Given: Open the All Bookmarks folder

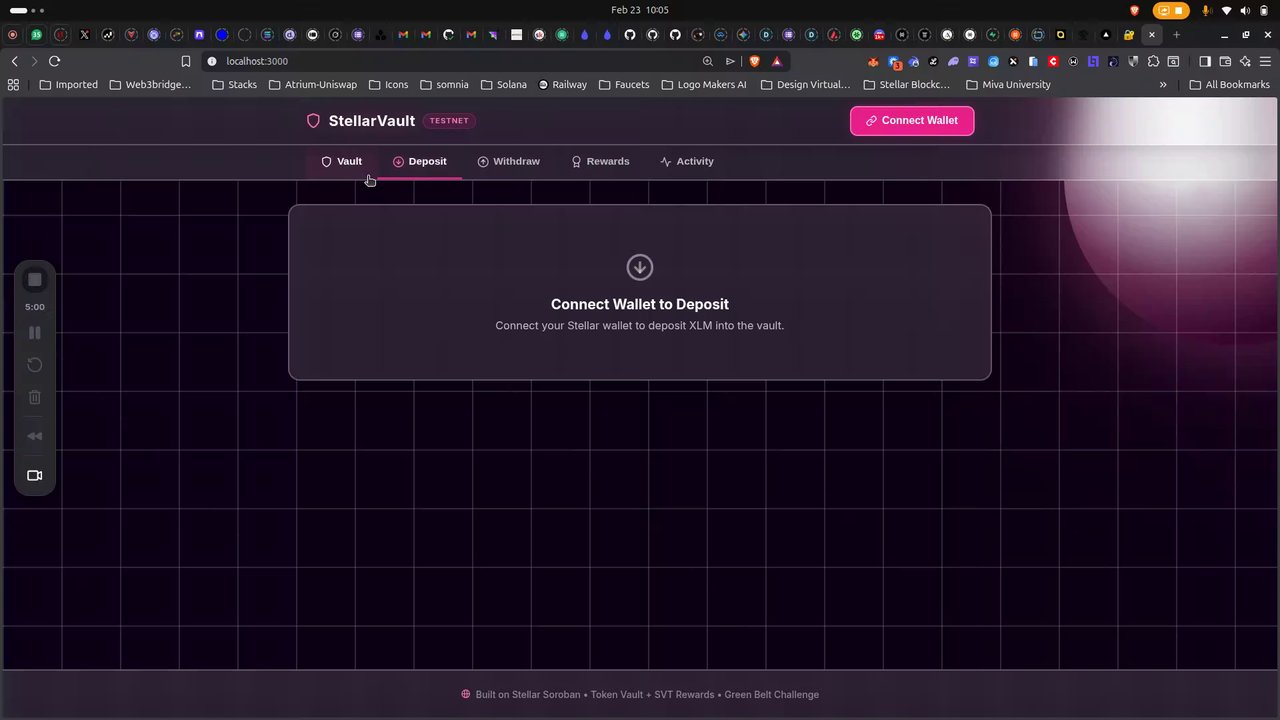Looking at the screenshot, I should [x=1229, y=85].
